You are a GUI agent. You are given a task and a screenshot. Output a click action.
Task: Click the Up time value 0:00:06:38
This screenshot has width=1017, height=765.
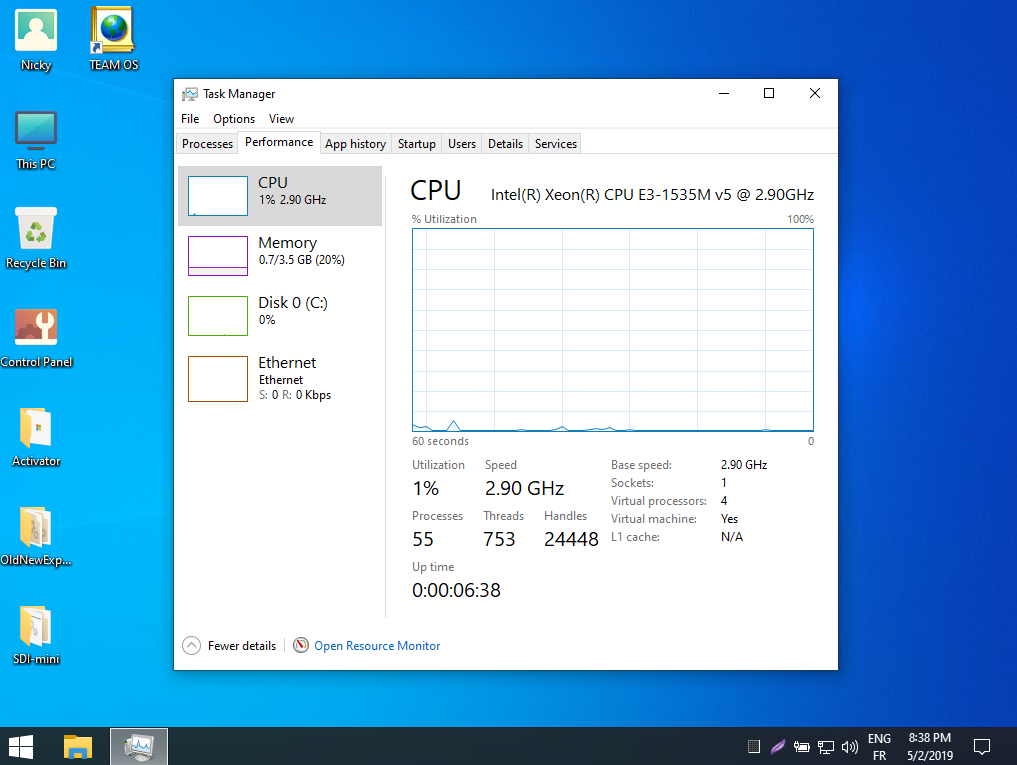pyautogui.click(x=456, y=590)
